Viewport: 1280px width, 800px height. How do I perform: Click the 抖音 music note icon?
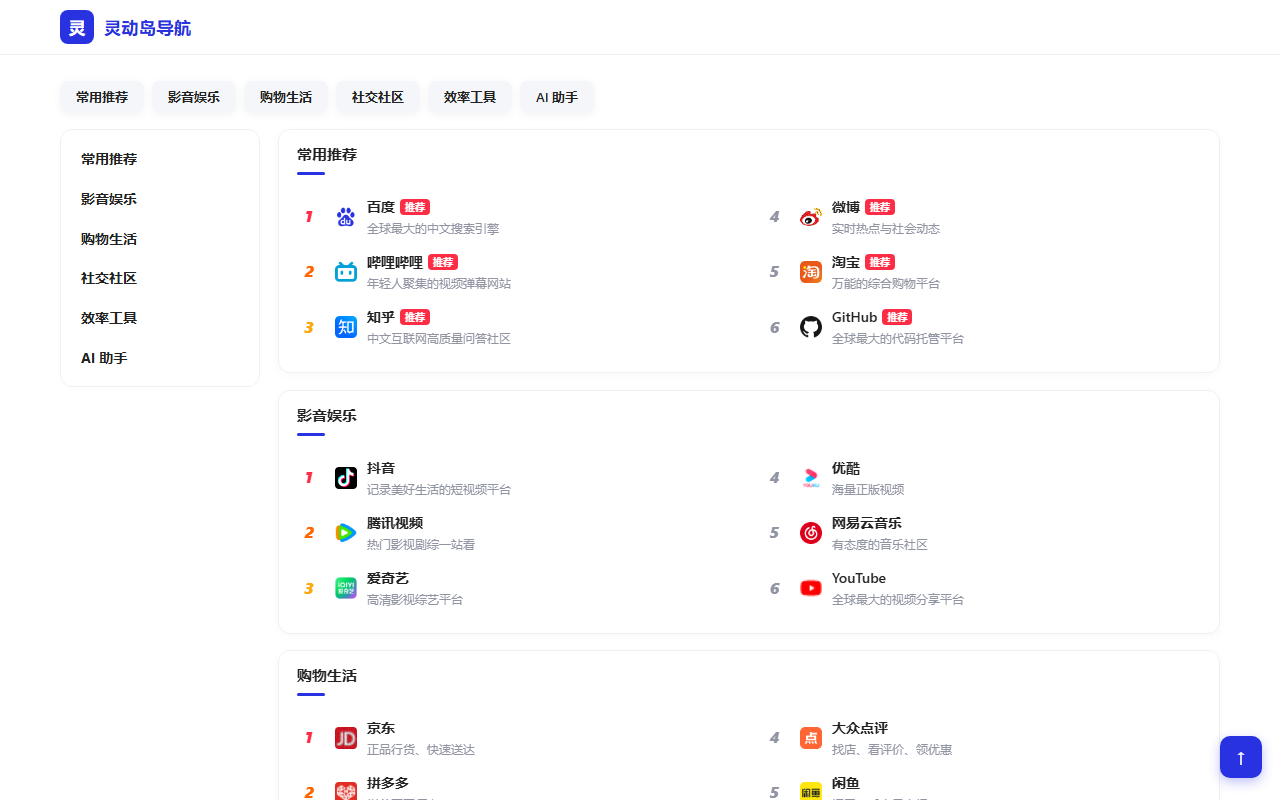pos(346,478)
